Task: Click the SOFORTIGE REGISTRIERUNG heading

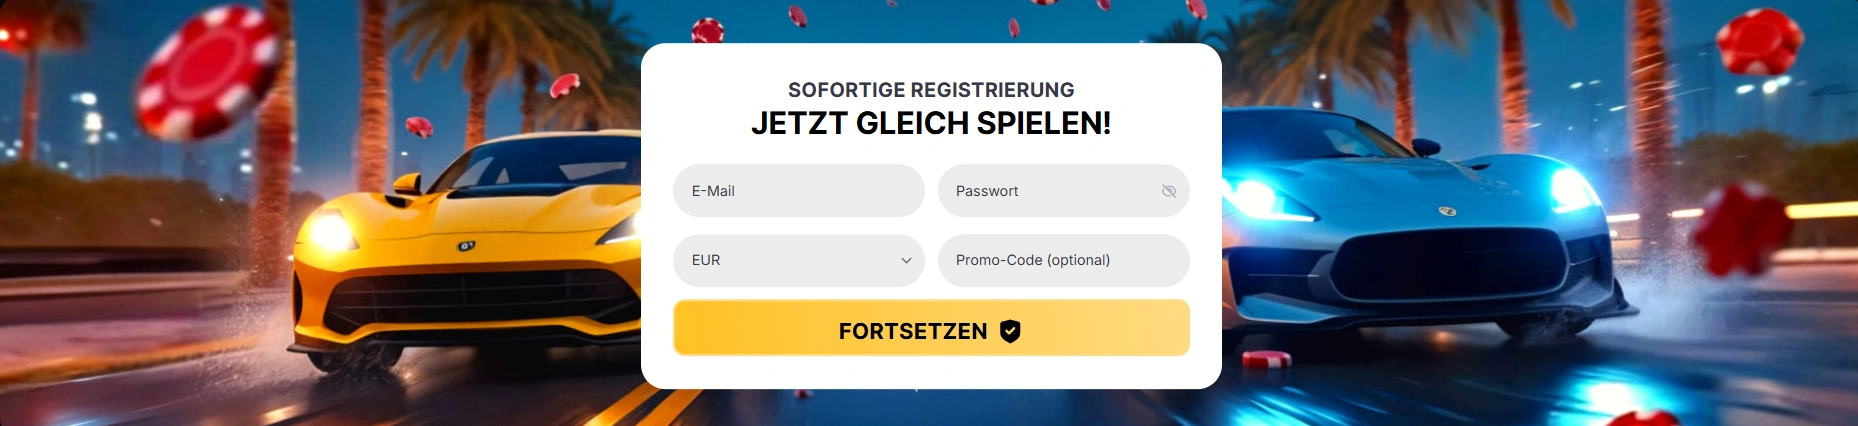Action: [x=931, y=90]
